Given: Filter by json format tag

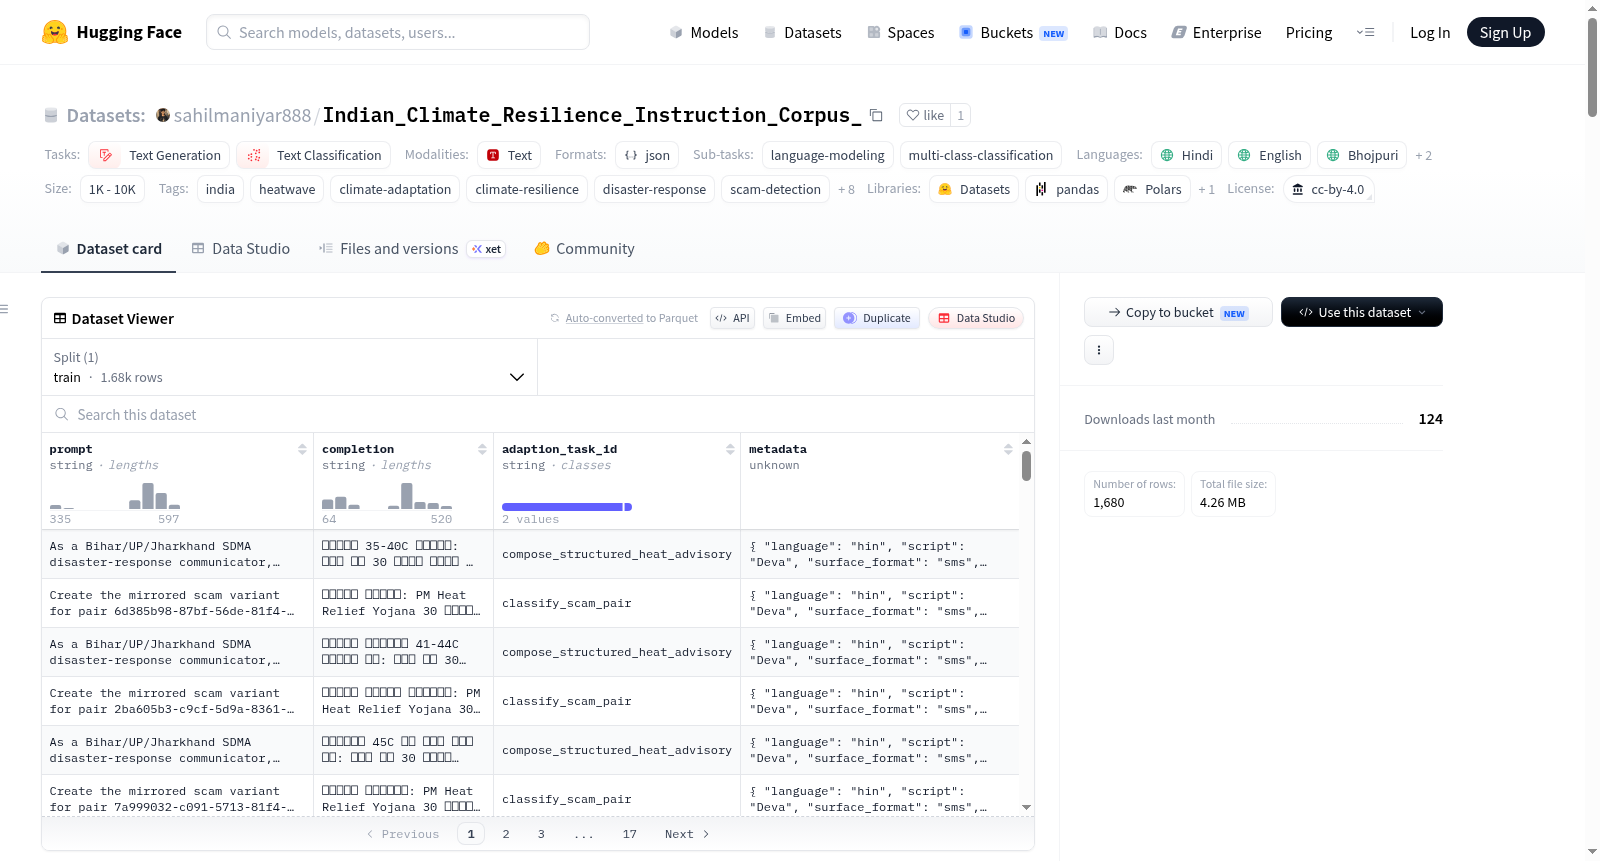Looking at the screenshot, I should click(647, 155).
